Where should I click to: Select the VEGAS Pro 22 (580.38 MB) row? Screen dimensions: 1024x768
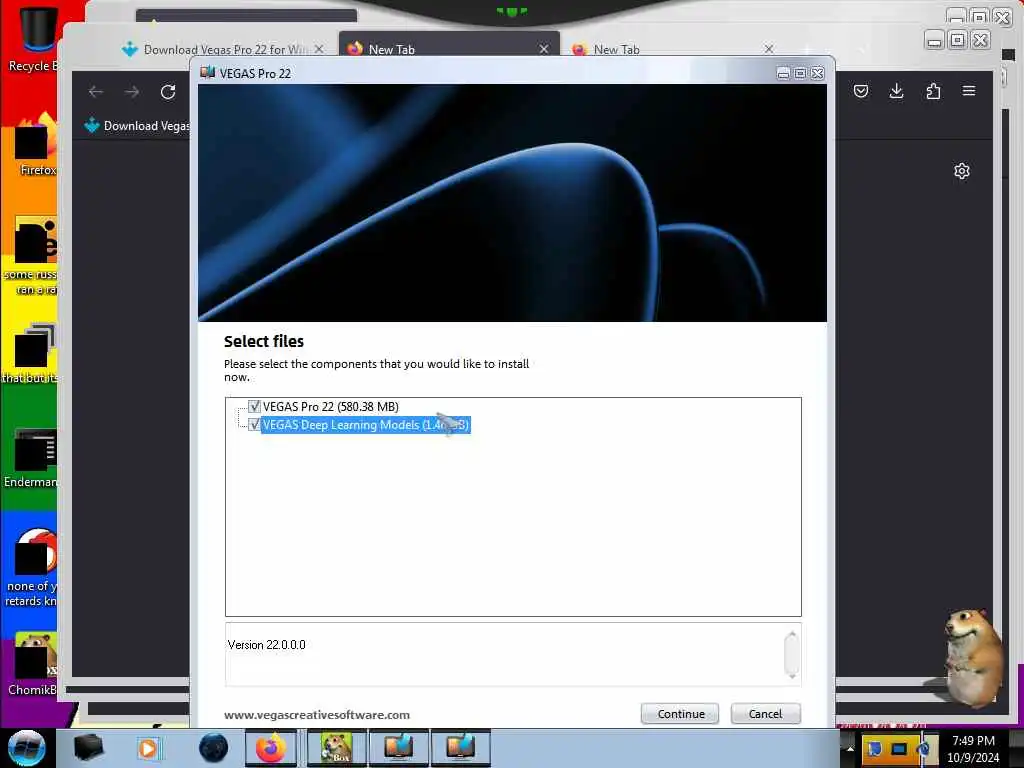[330, 406]
